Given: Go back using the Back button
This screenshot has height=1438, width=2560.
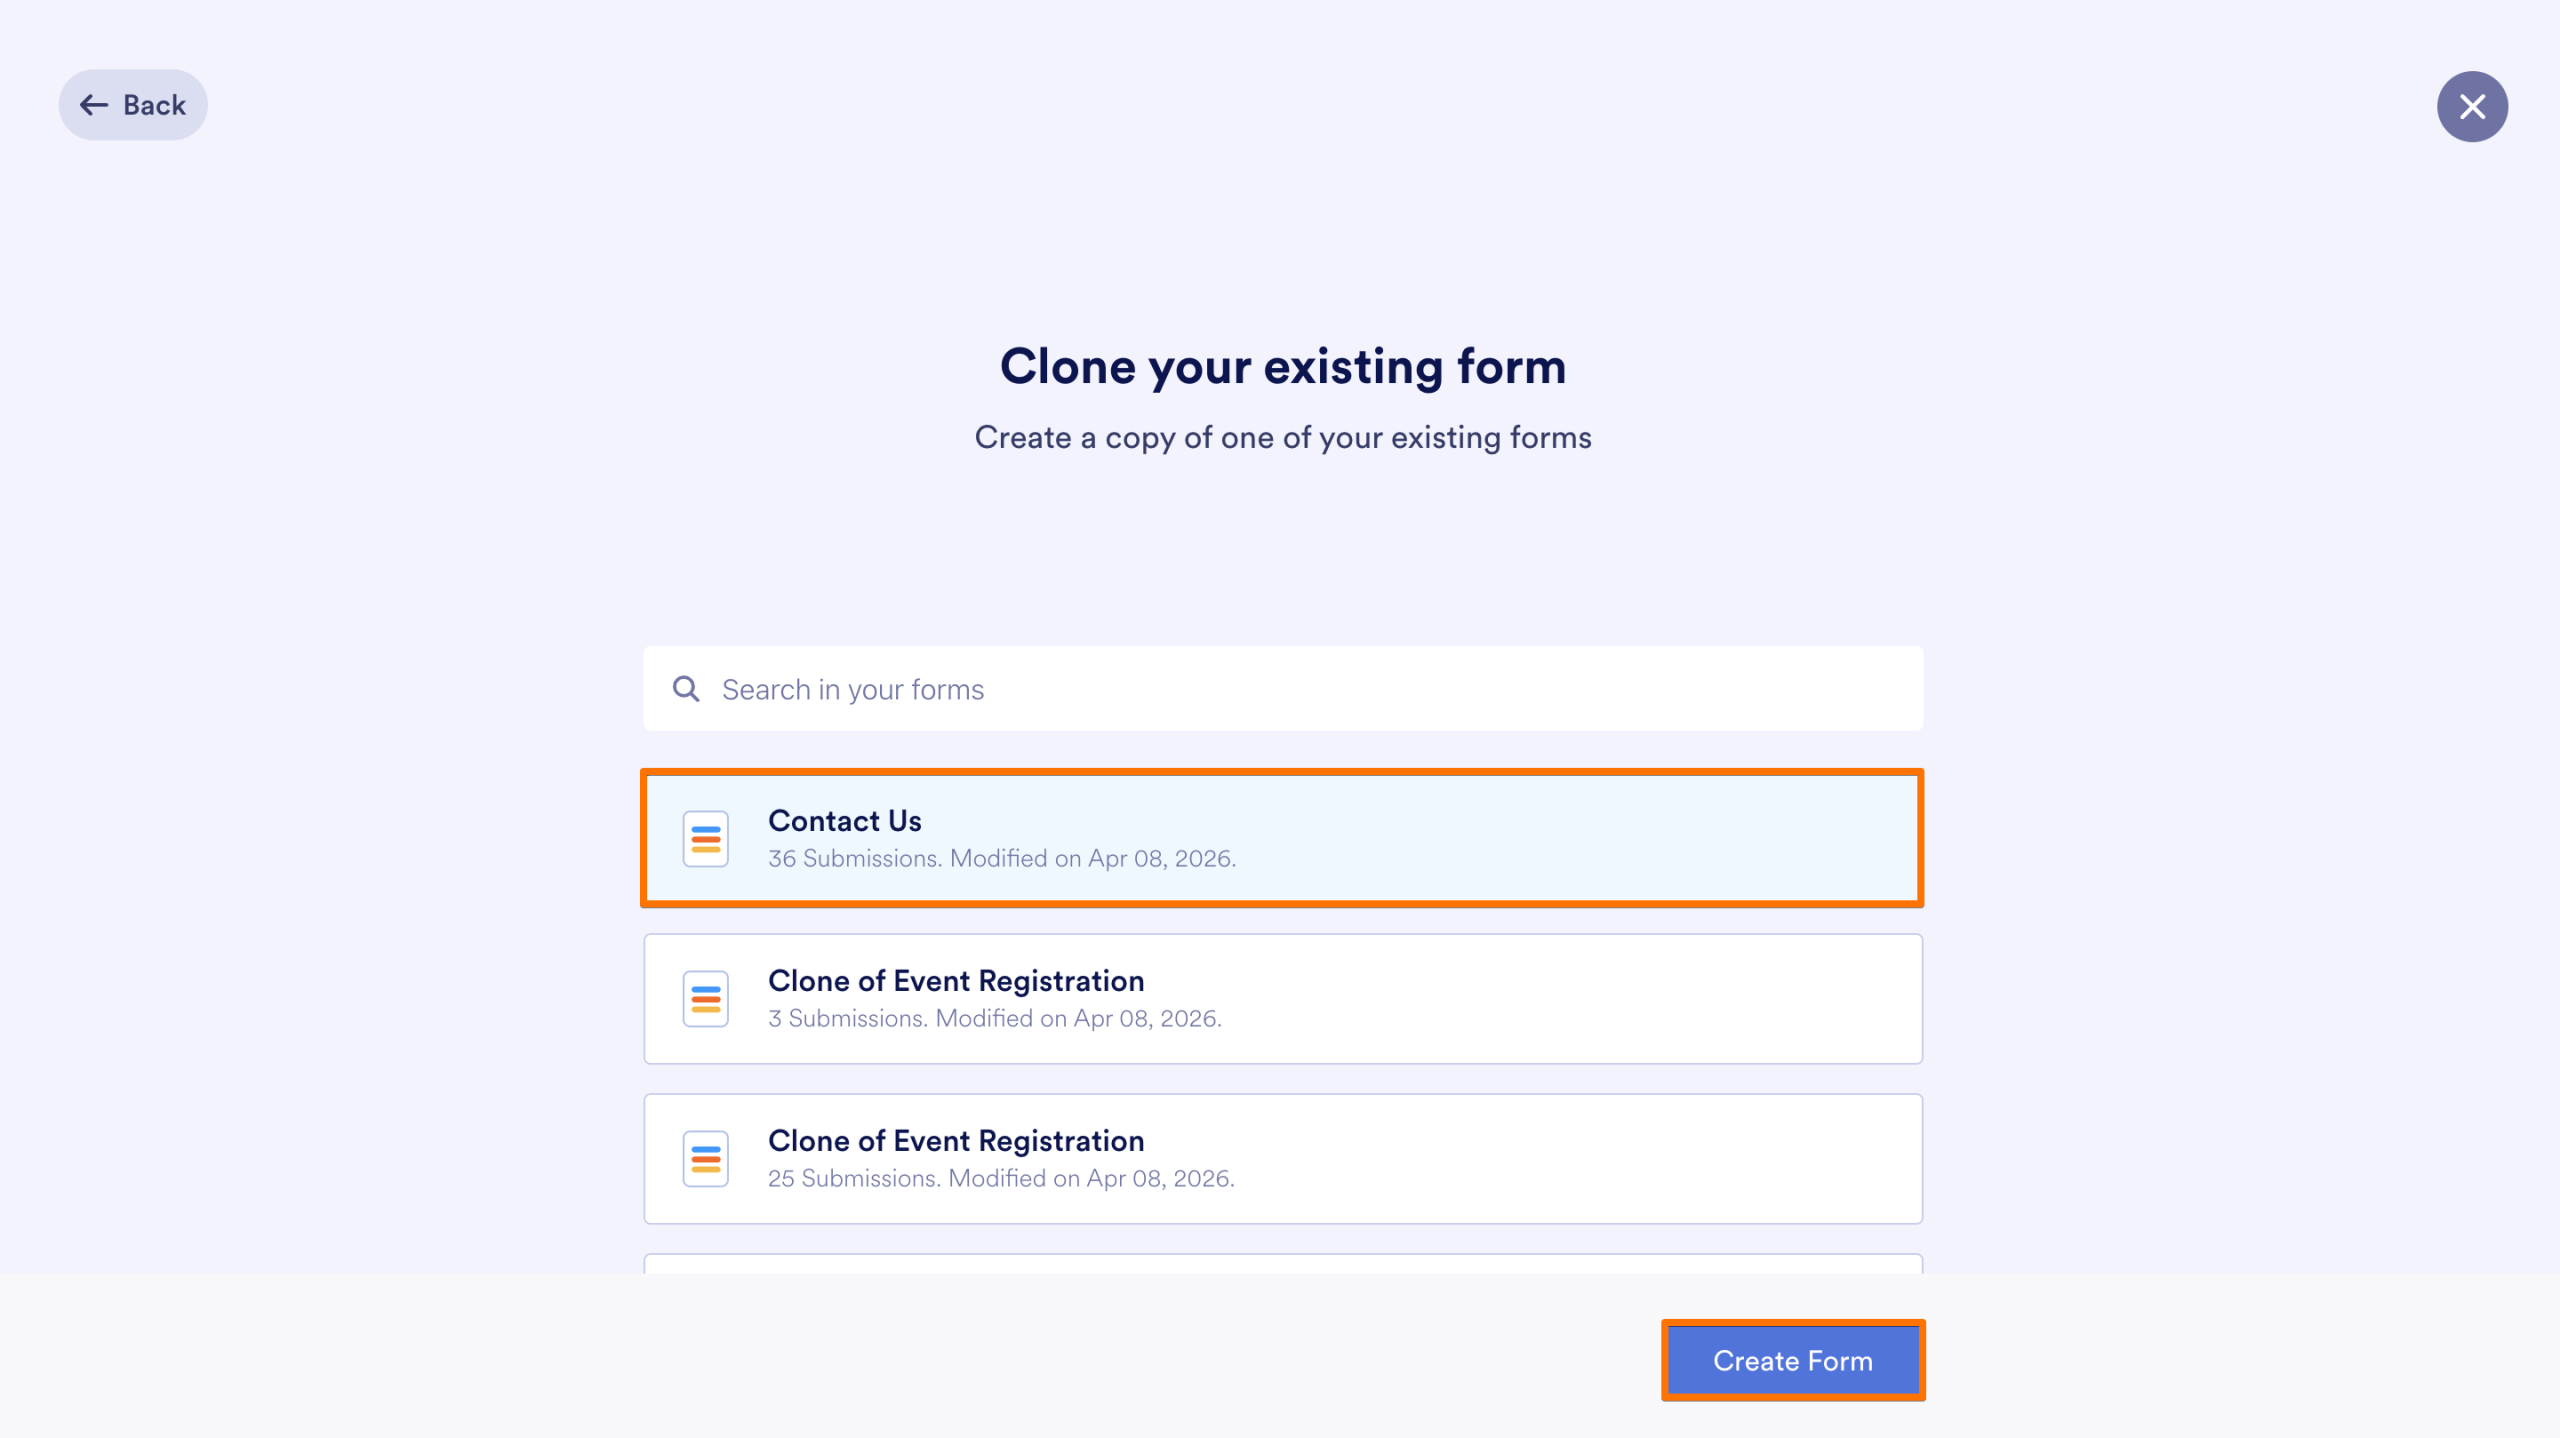Looking at the screenshot, I should pyautogui.click(x=133, y=104).
